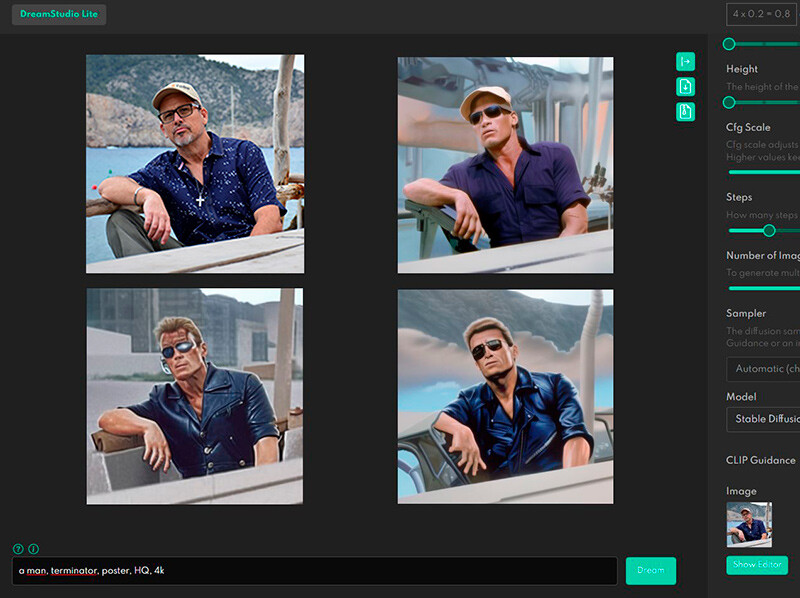This screenshot has width=800, height=598.
Task: Click the Height slider handle
Action: point(729,102)
